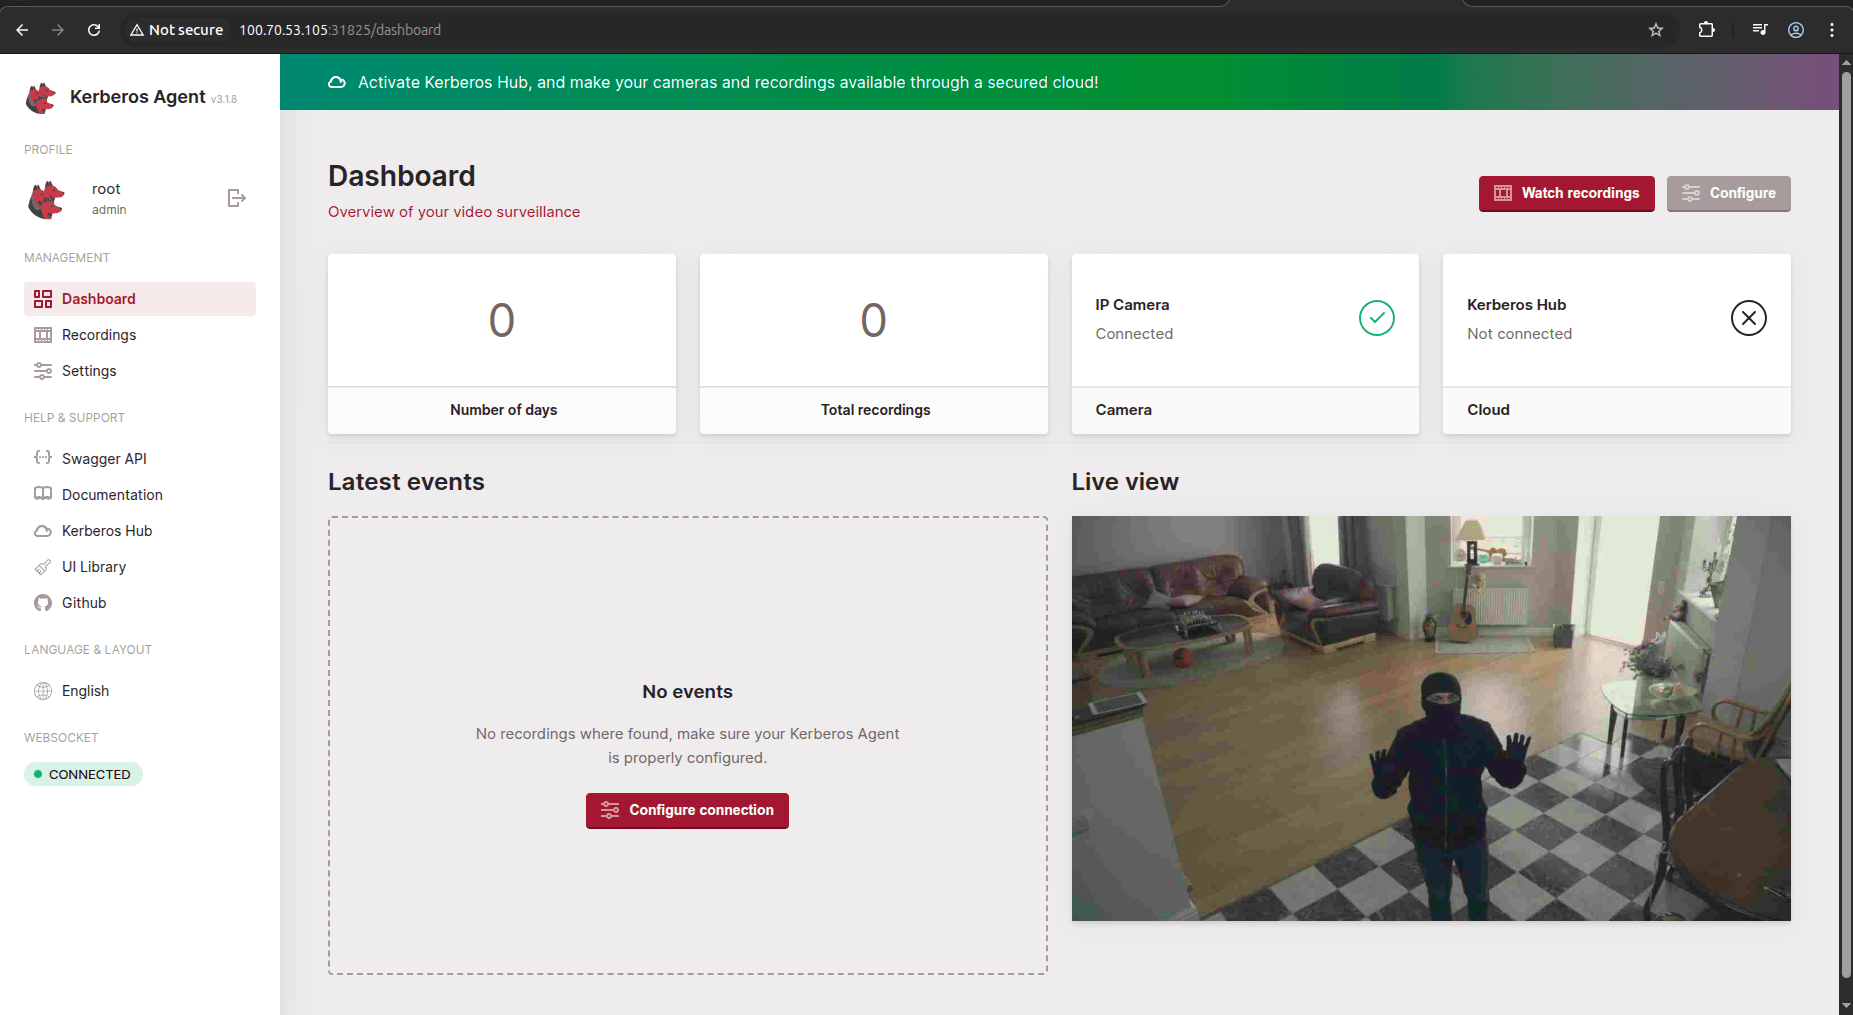
Task: Click the 'No events' heading
Action: 687,692
